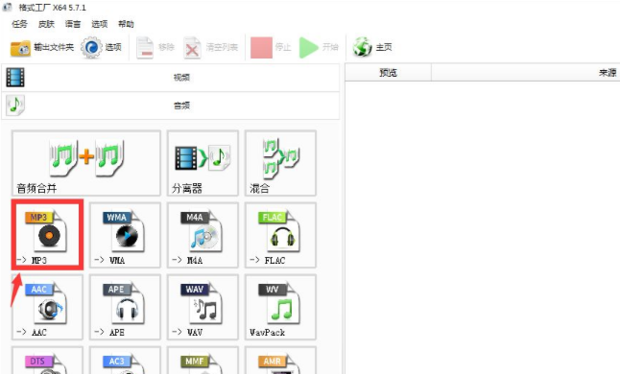Choose the AC3 conversion format
This screenshot has height=374, width=620.
pyautogui.click(x=125, y=361)
